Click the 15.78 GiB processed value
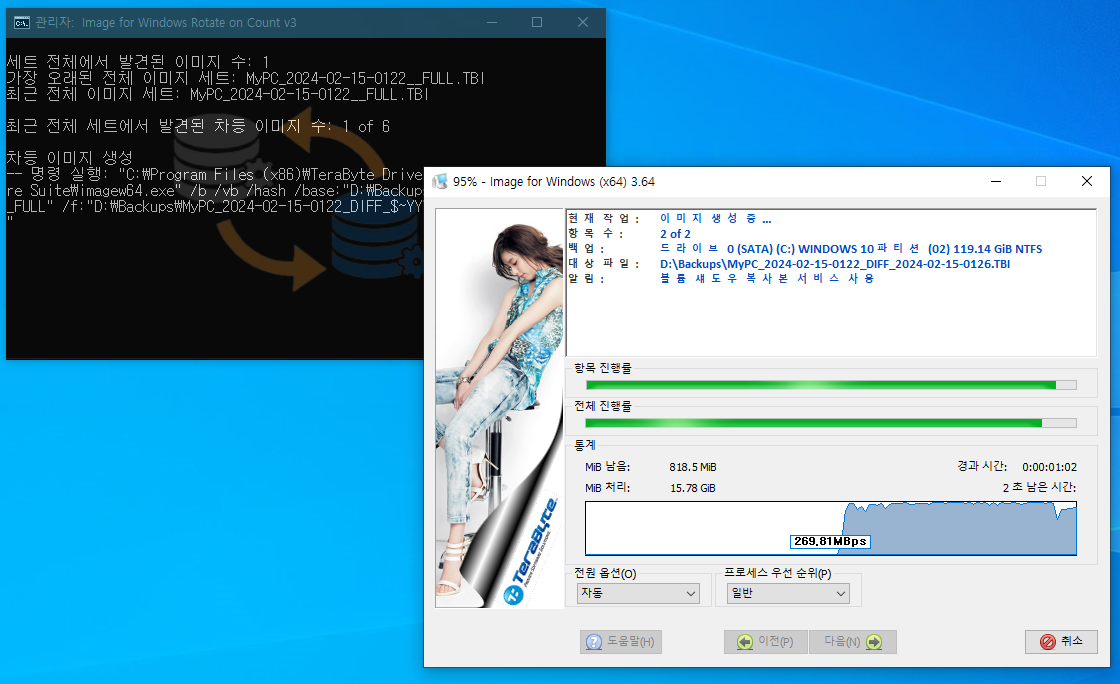The image size is (1120, 684). (693, 488)
